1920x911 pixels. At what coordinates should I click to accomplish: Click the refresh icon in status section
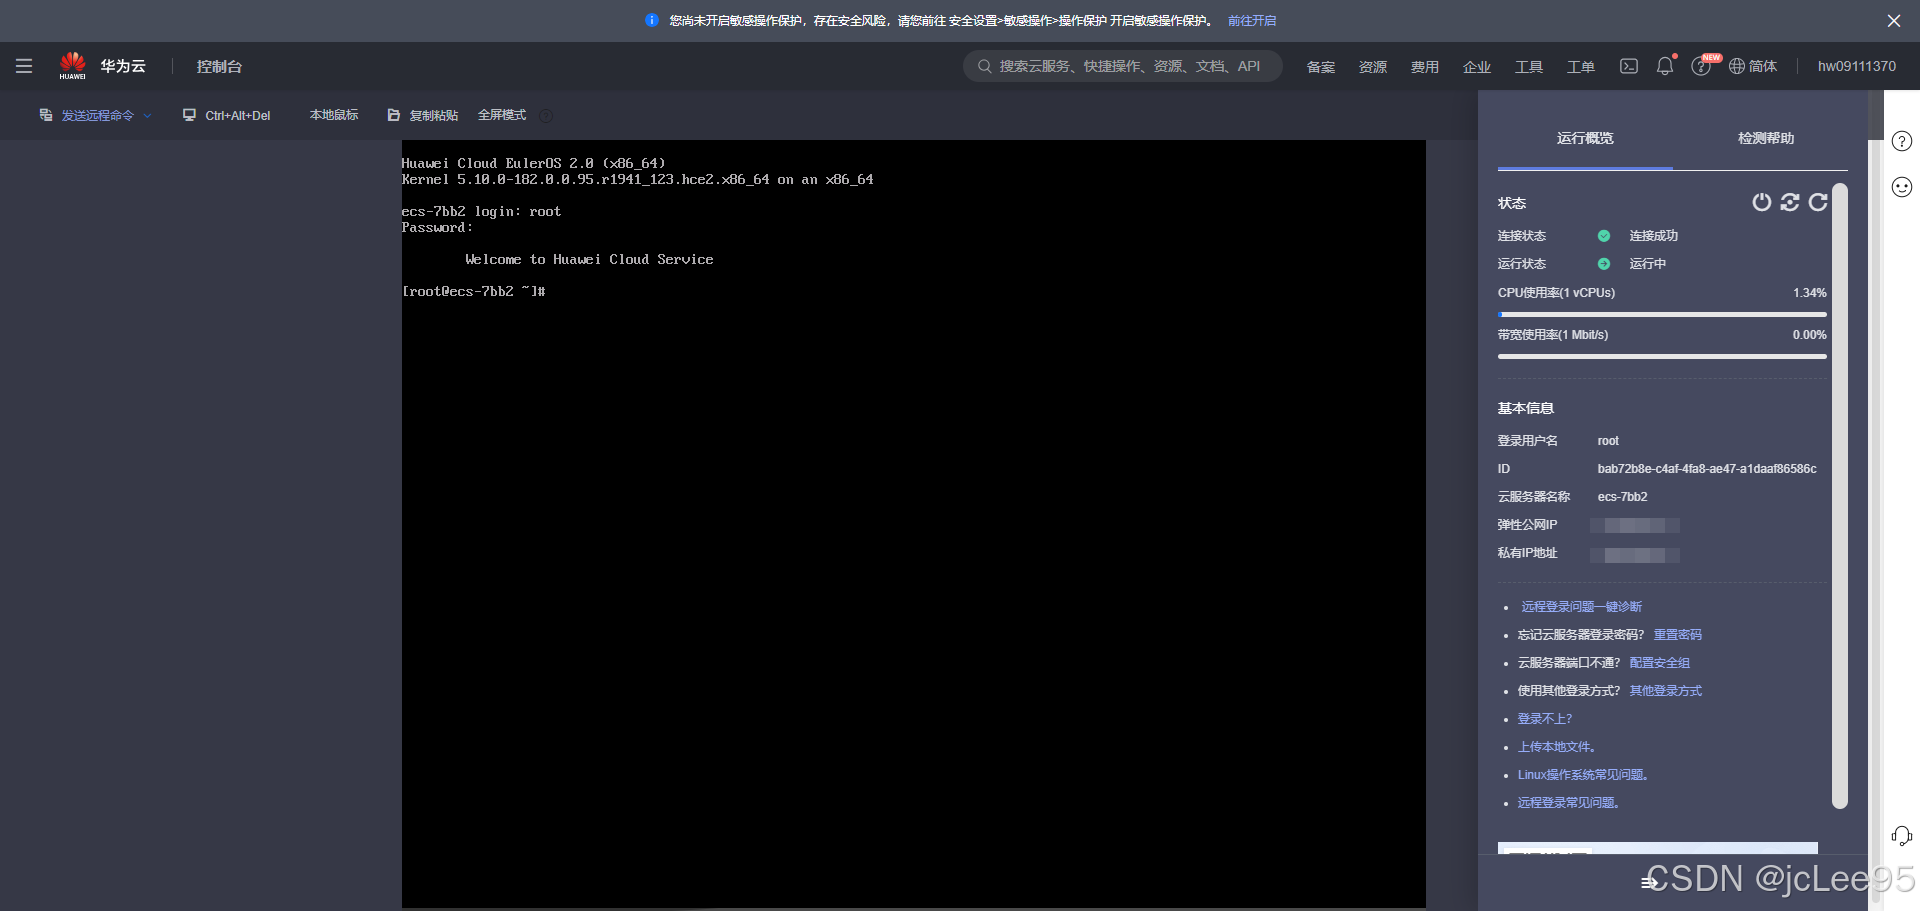[x=1818, y=202]
